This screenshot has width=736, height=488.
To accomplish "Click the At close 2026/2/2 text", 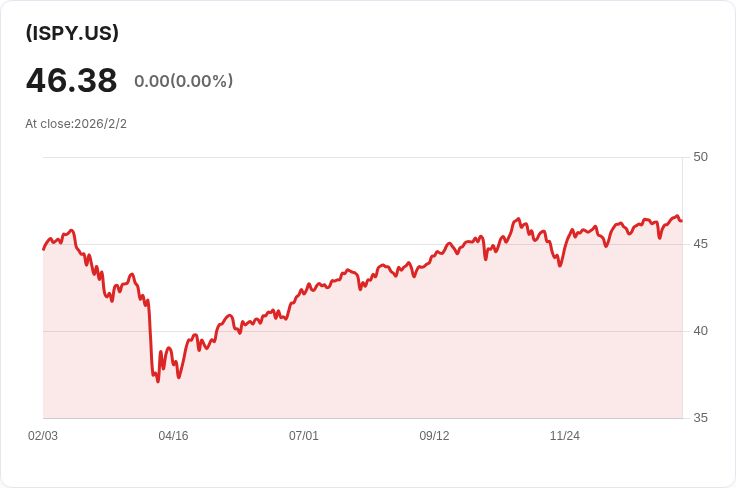I will 76,124.
